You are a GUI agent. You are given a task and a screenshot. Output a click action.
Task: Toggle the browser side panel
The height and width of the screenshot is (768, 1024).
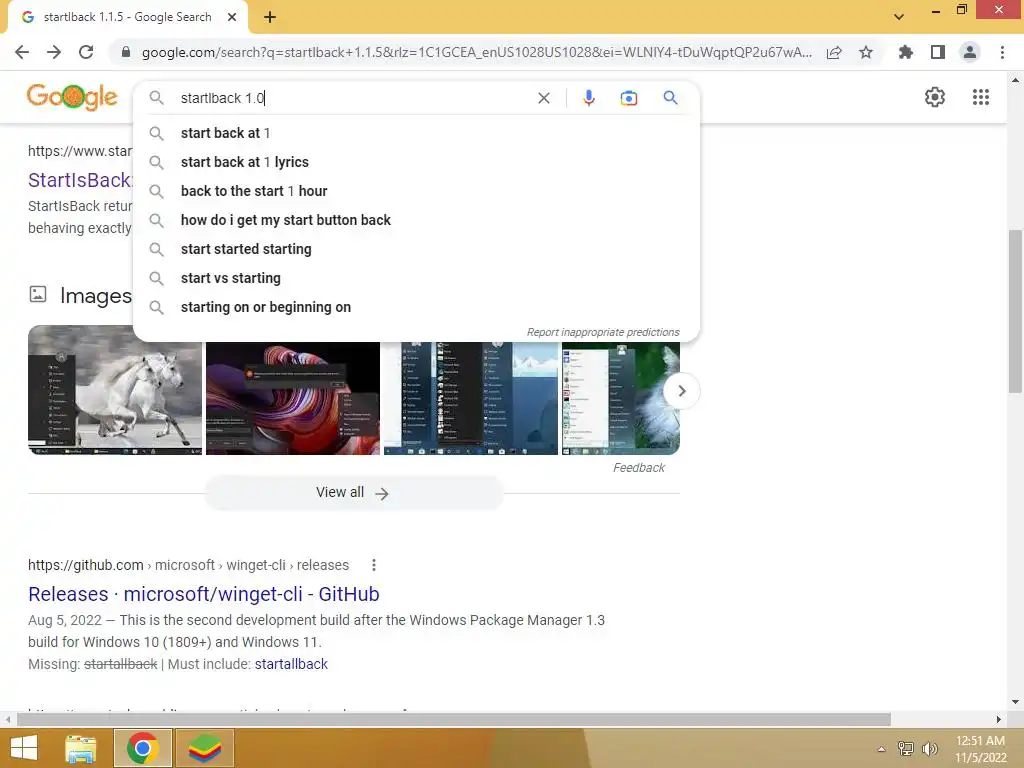click(x=938, y=52)
